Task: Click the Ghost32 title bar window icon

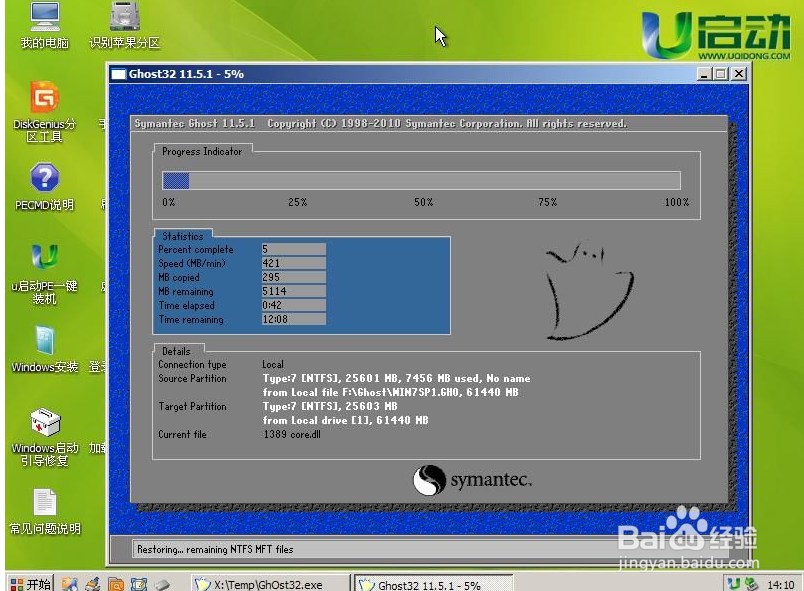Action: (x=119, y=74)
